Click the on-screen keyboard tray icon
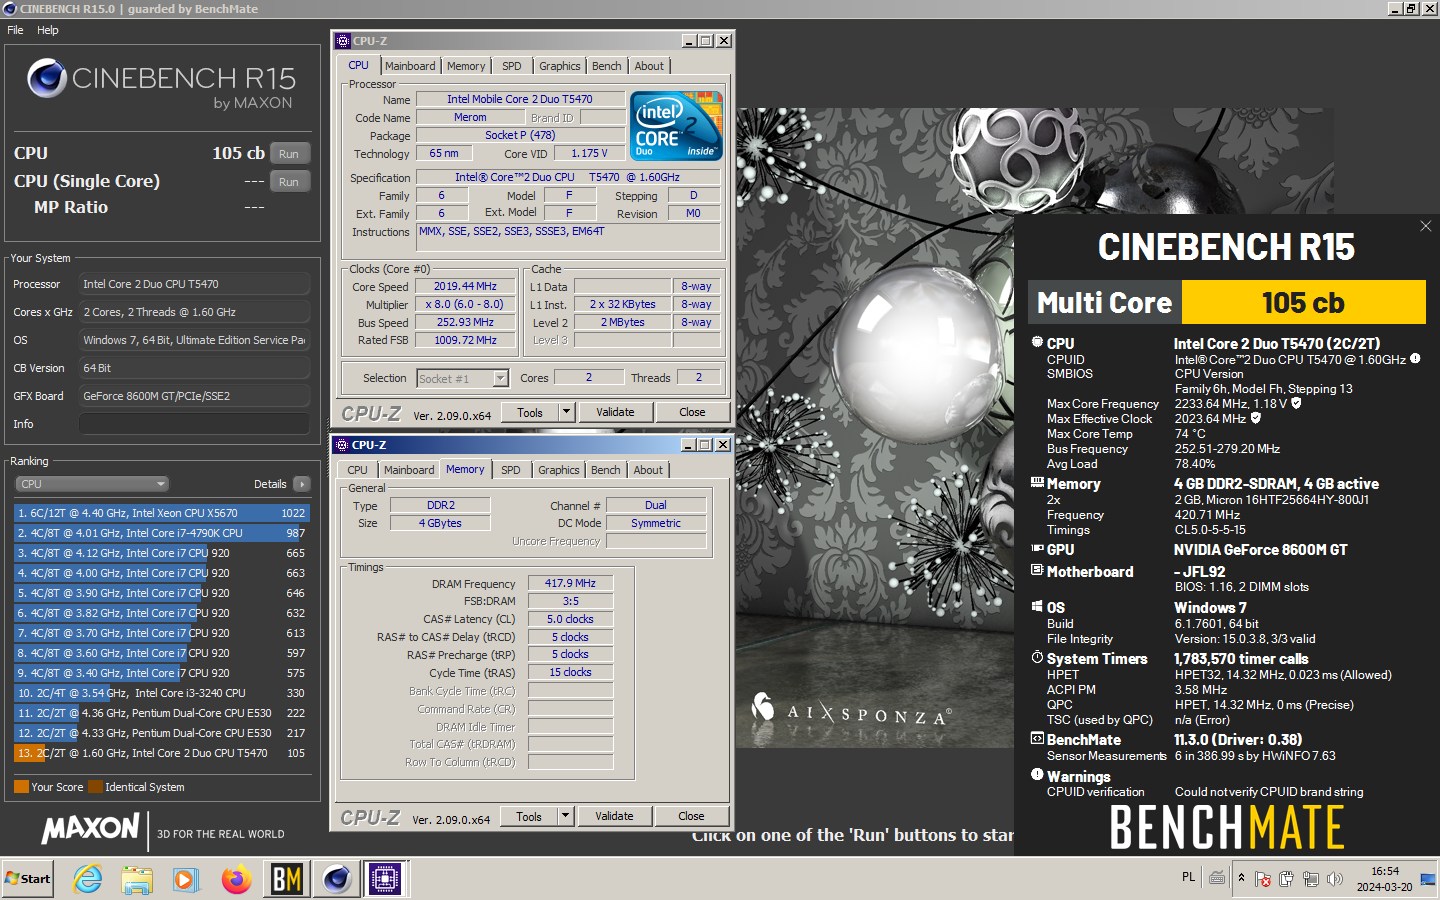1440x900 pixels. tap(1217, 878)
